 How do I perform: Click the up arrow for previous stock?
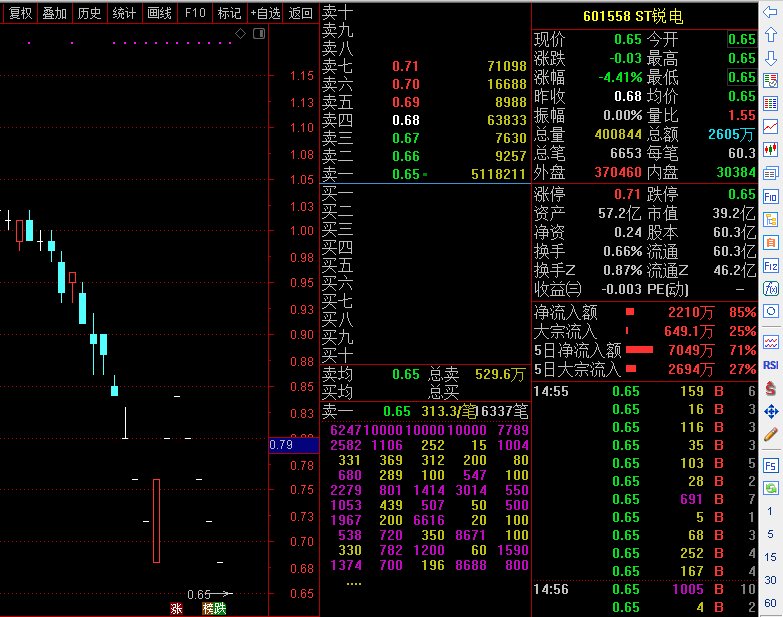tap(771, 35)
